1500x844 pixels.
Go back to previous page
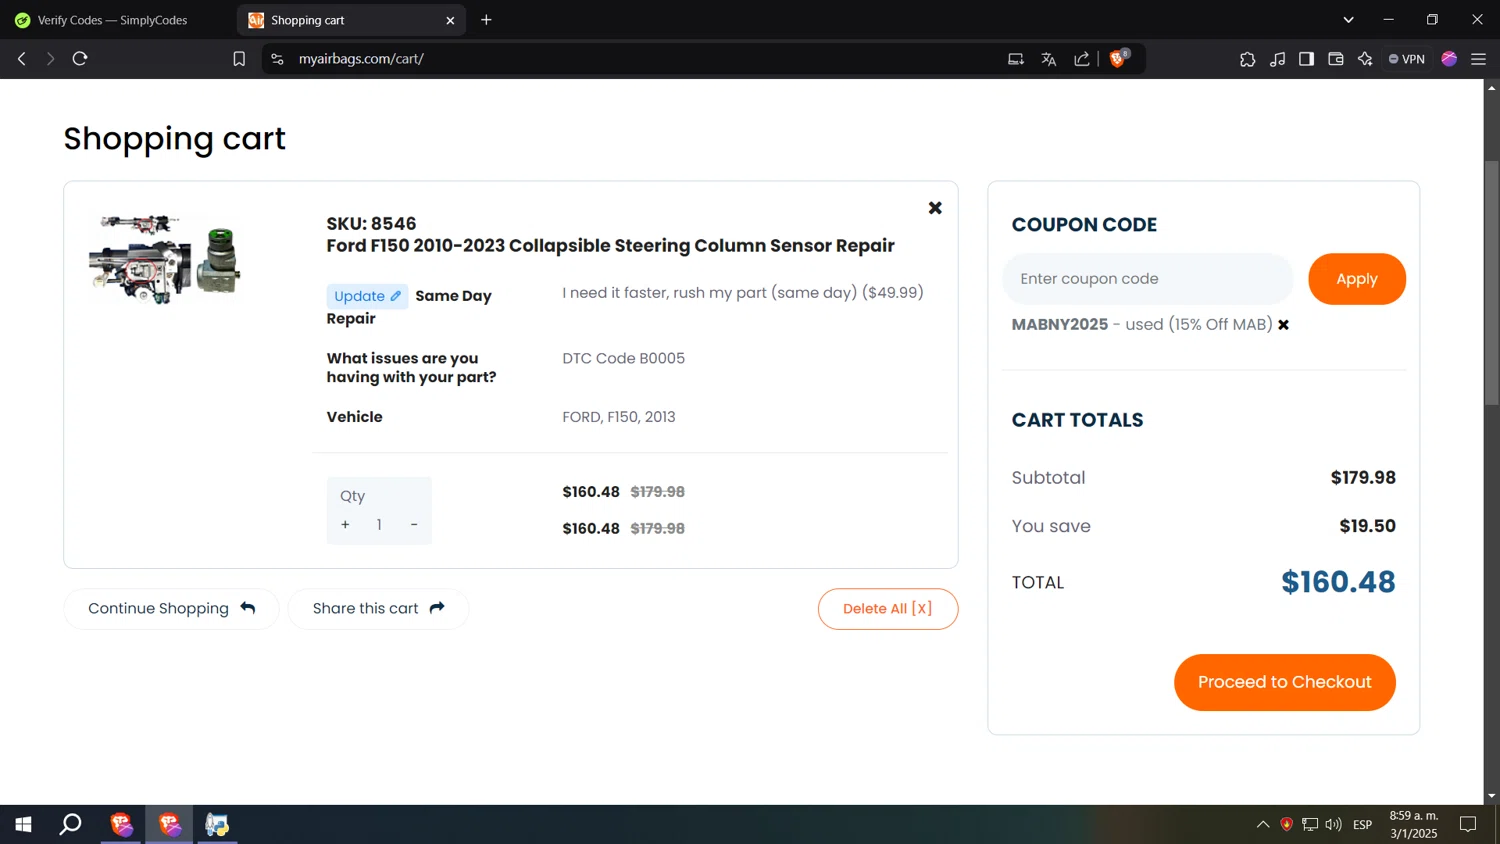tap(22, 59)
